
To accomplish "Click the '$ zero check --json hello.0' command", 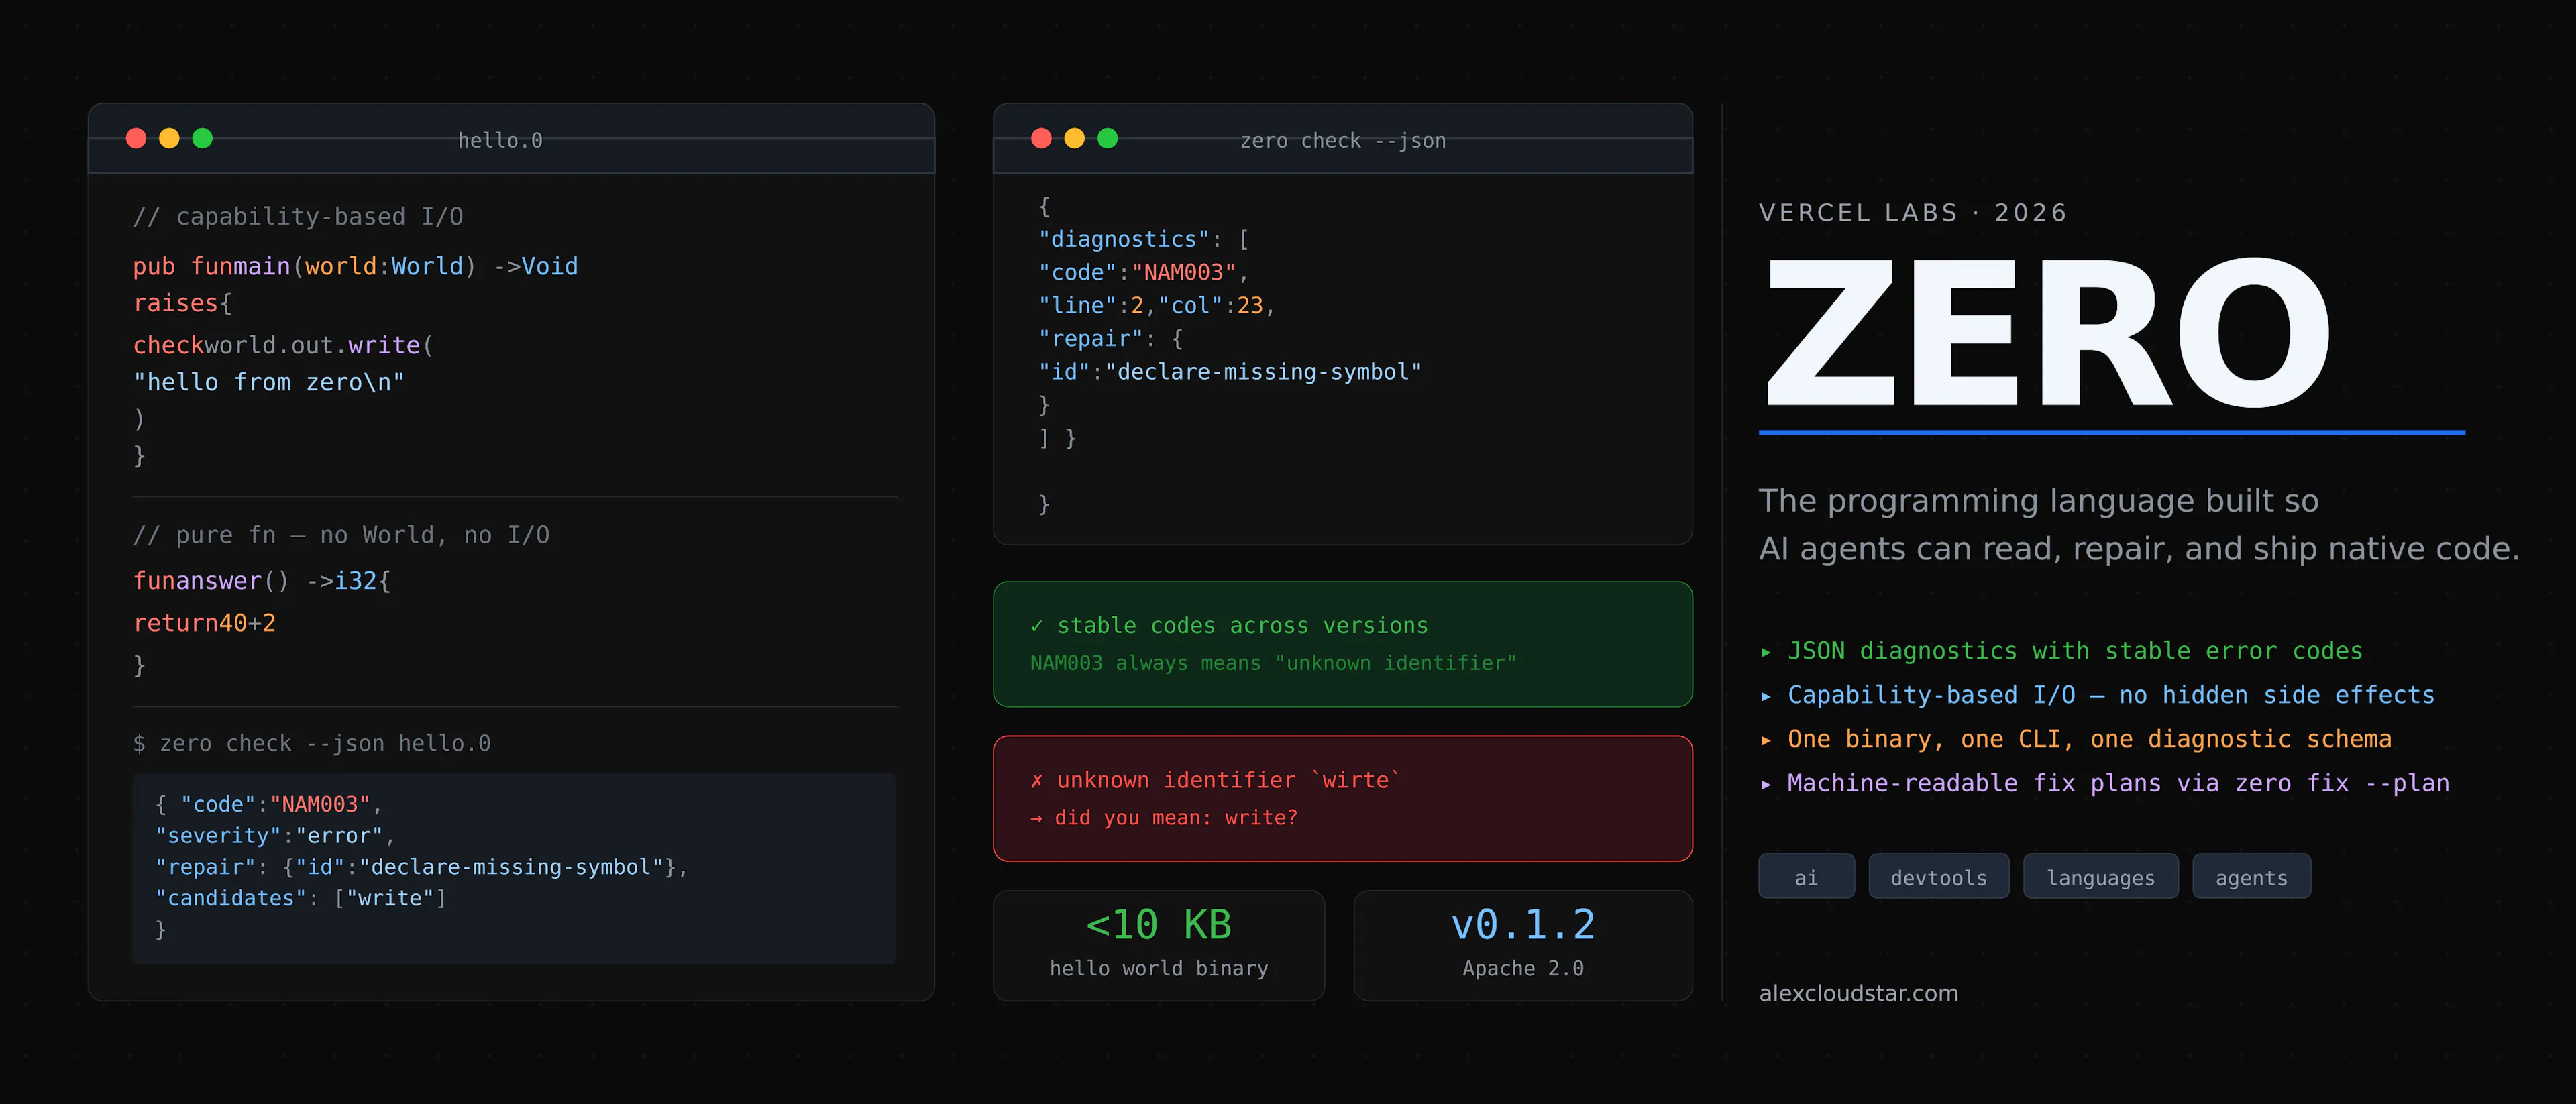I will [x=312, y=743].
